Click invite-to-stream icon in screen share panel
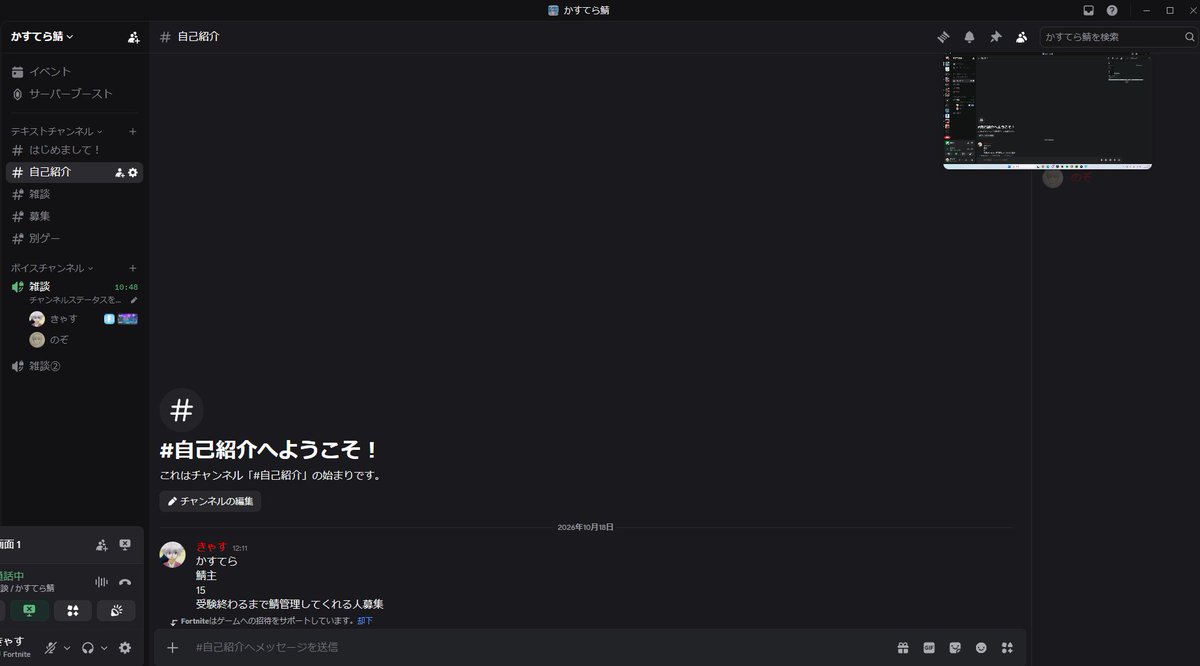Image resolution: width=1200 pixels, height=666 pixels. (x=101, y=545)
